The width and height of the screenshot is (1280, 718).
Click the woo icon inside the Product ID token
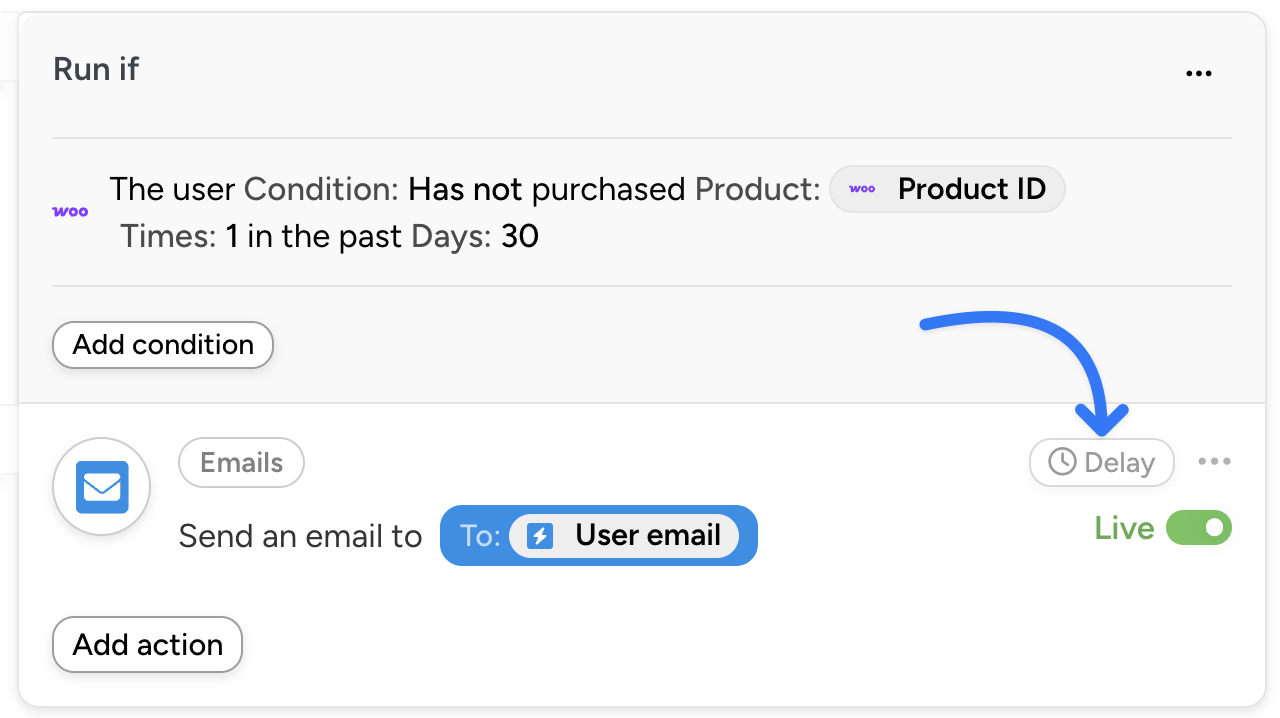[862, 189]
